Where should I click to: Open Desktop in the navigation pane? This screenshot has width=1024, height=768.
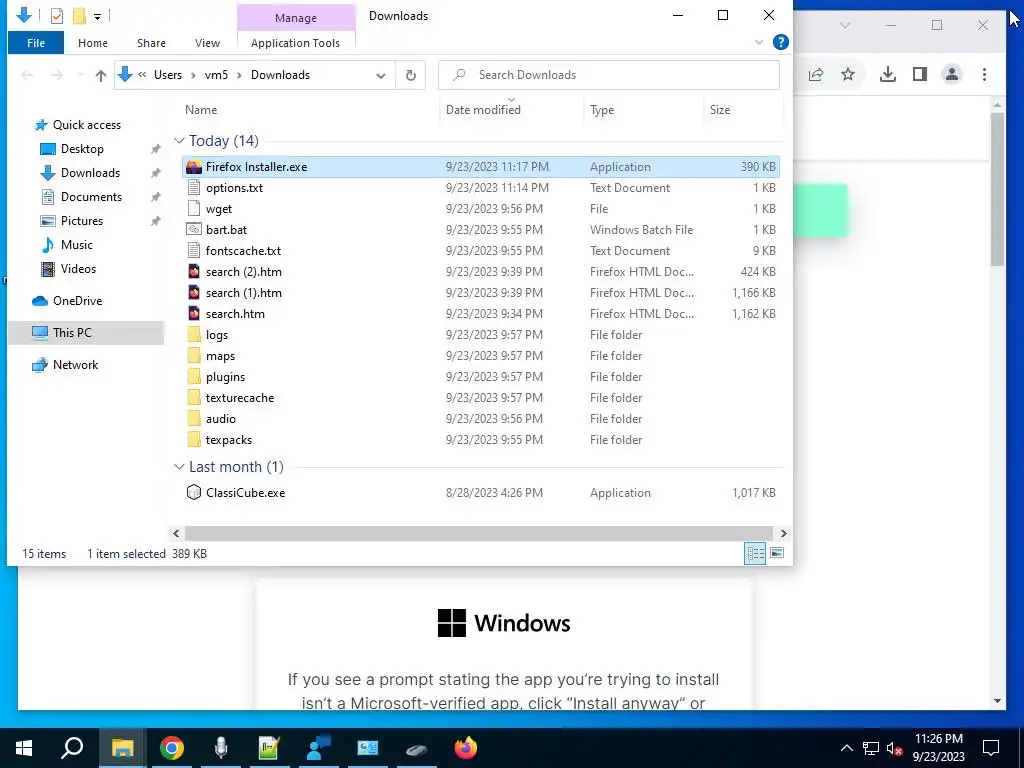tap(82, 149)
